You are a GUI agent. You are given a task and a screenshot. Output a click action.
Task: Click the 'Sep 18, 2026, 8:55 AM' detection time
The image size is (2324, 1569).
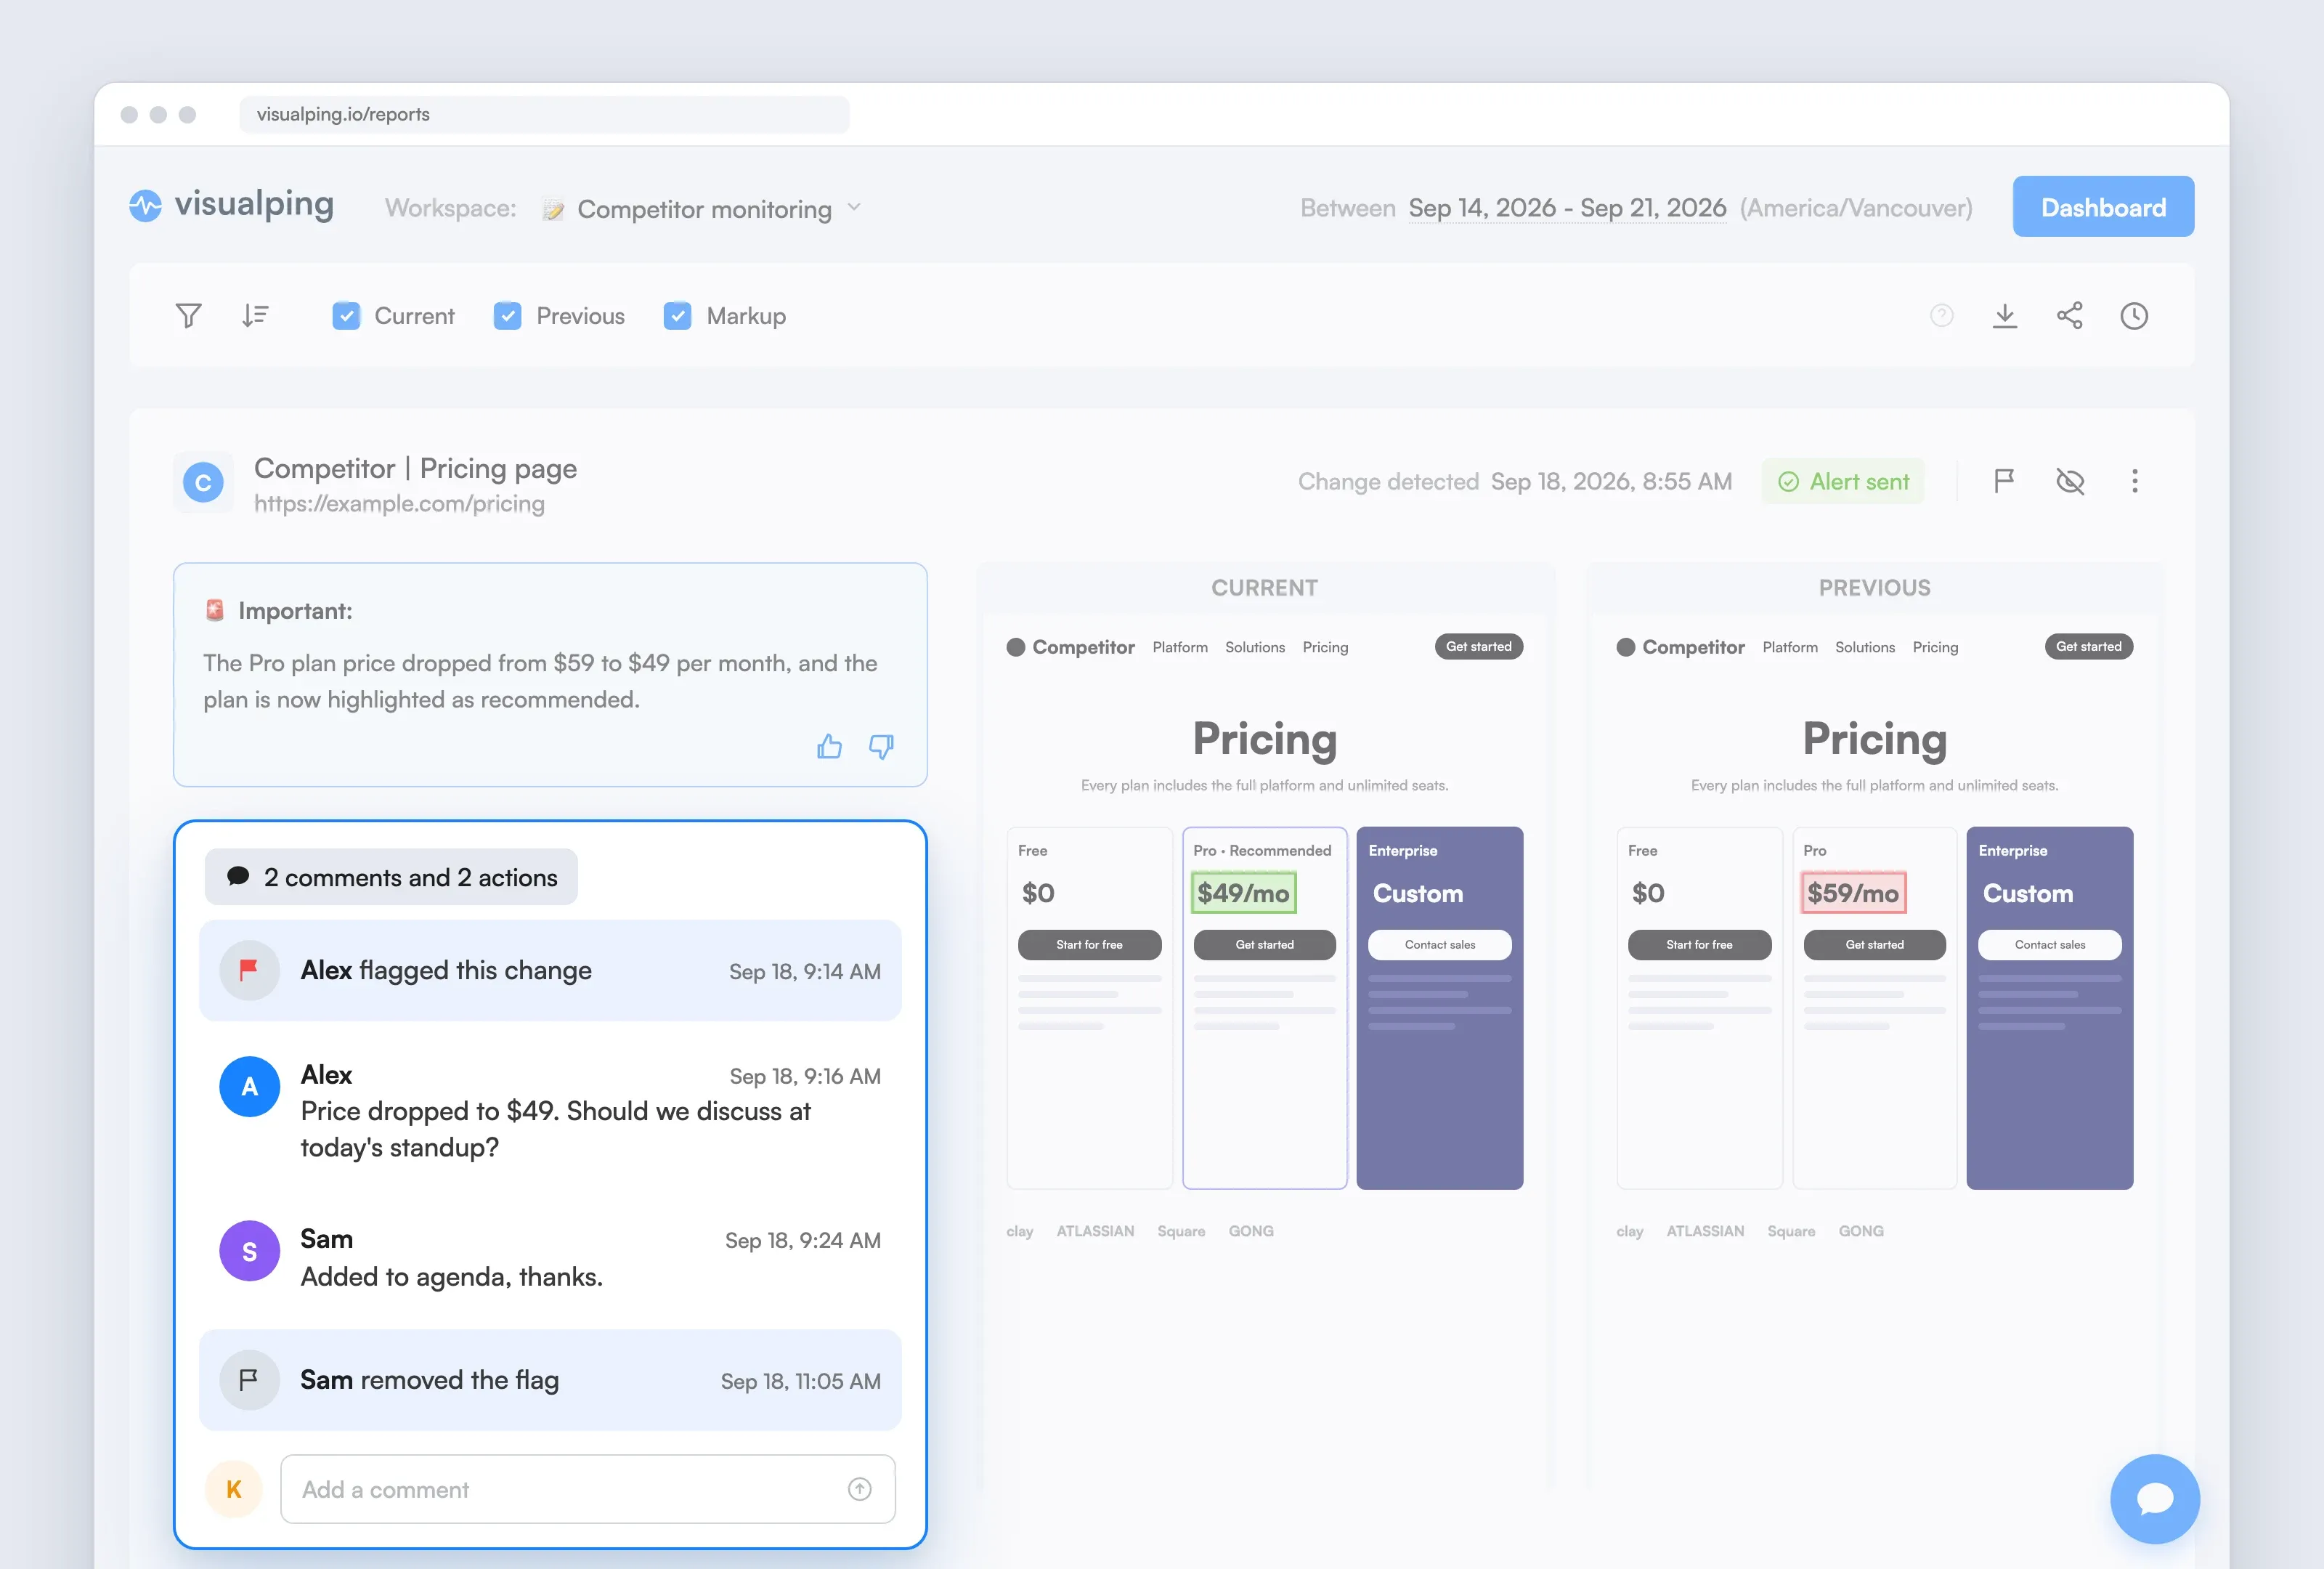[x=1611, y=481]
